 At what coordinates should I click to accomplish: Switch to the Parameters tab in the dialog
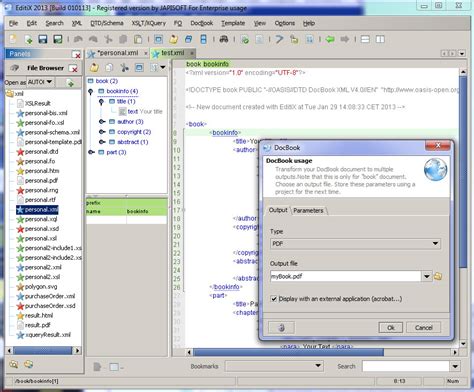click(308, 210)
